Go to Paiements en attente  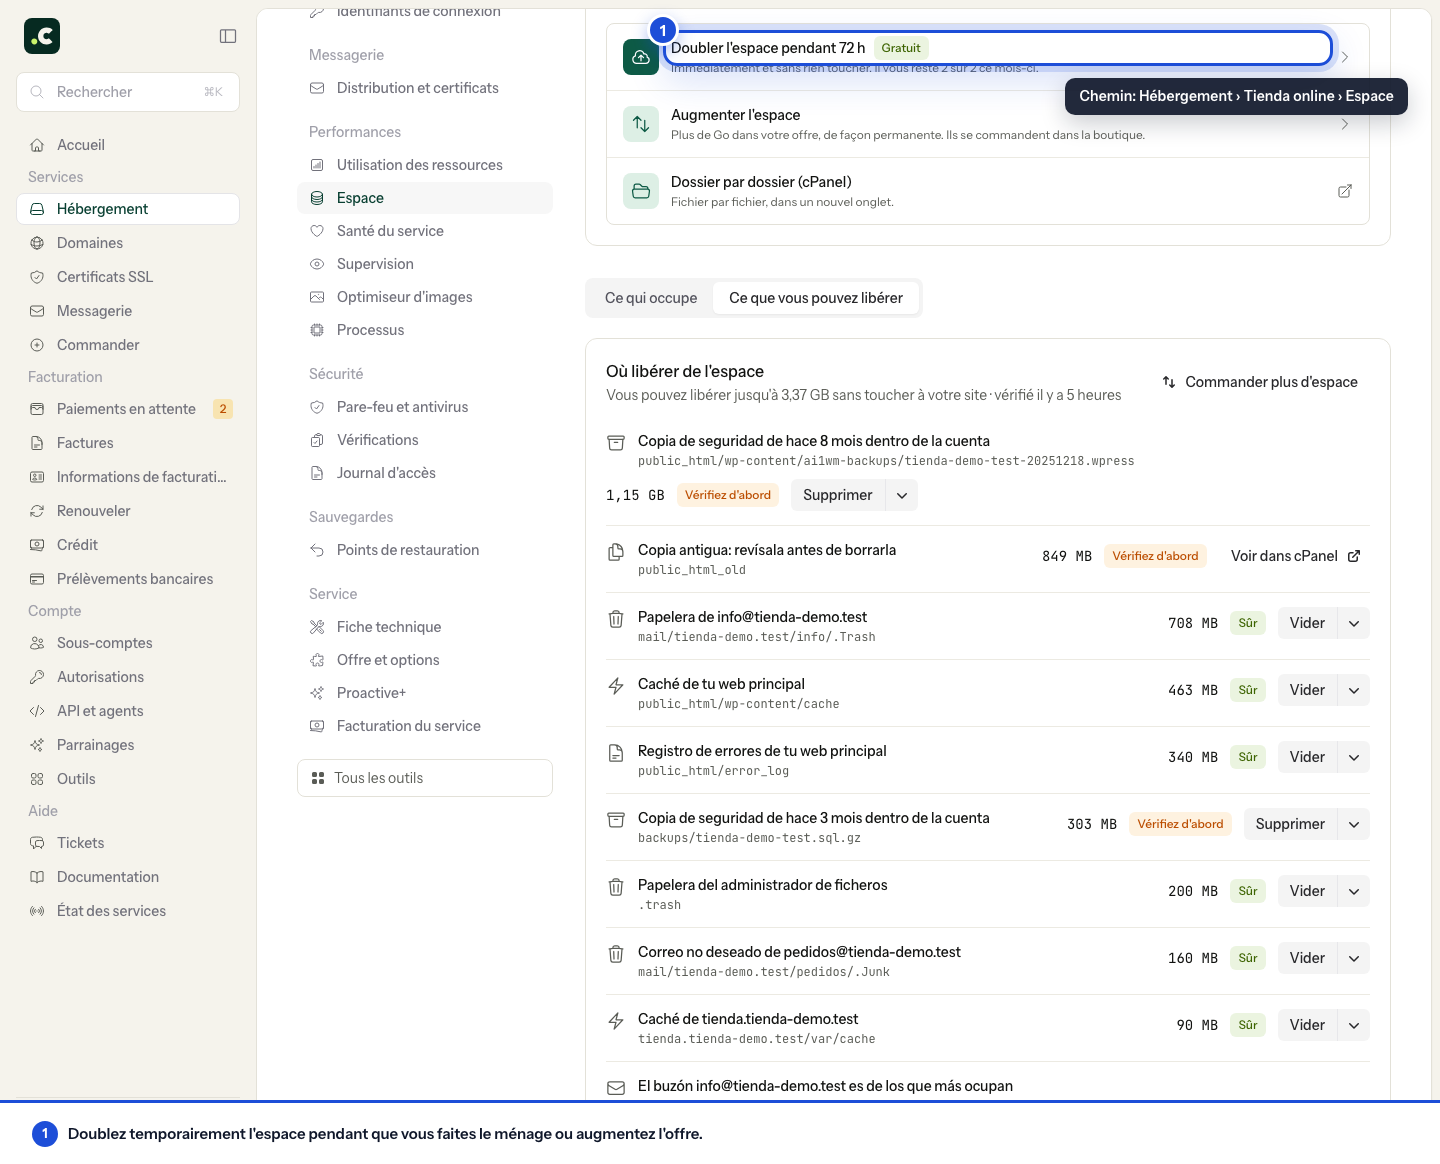point(128,409)
